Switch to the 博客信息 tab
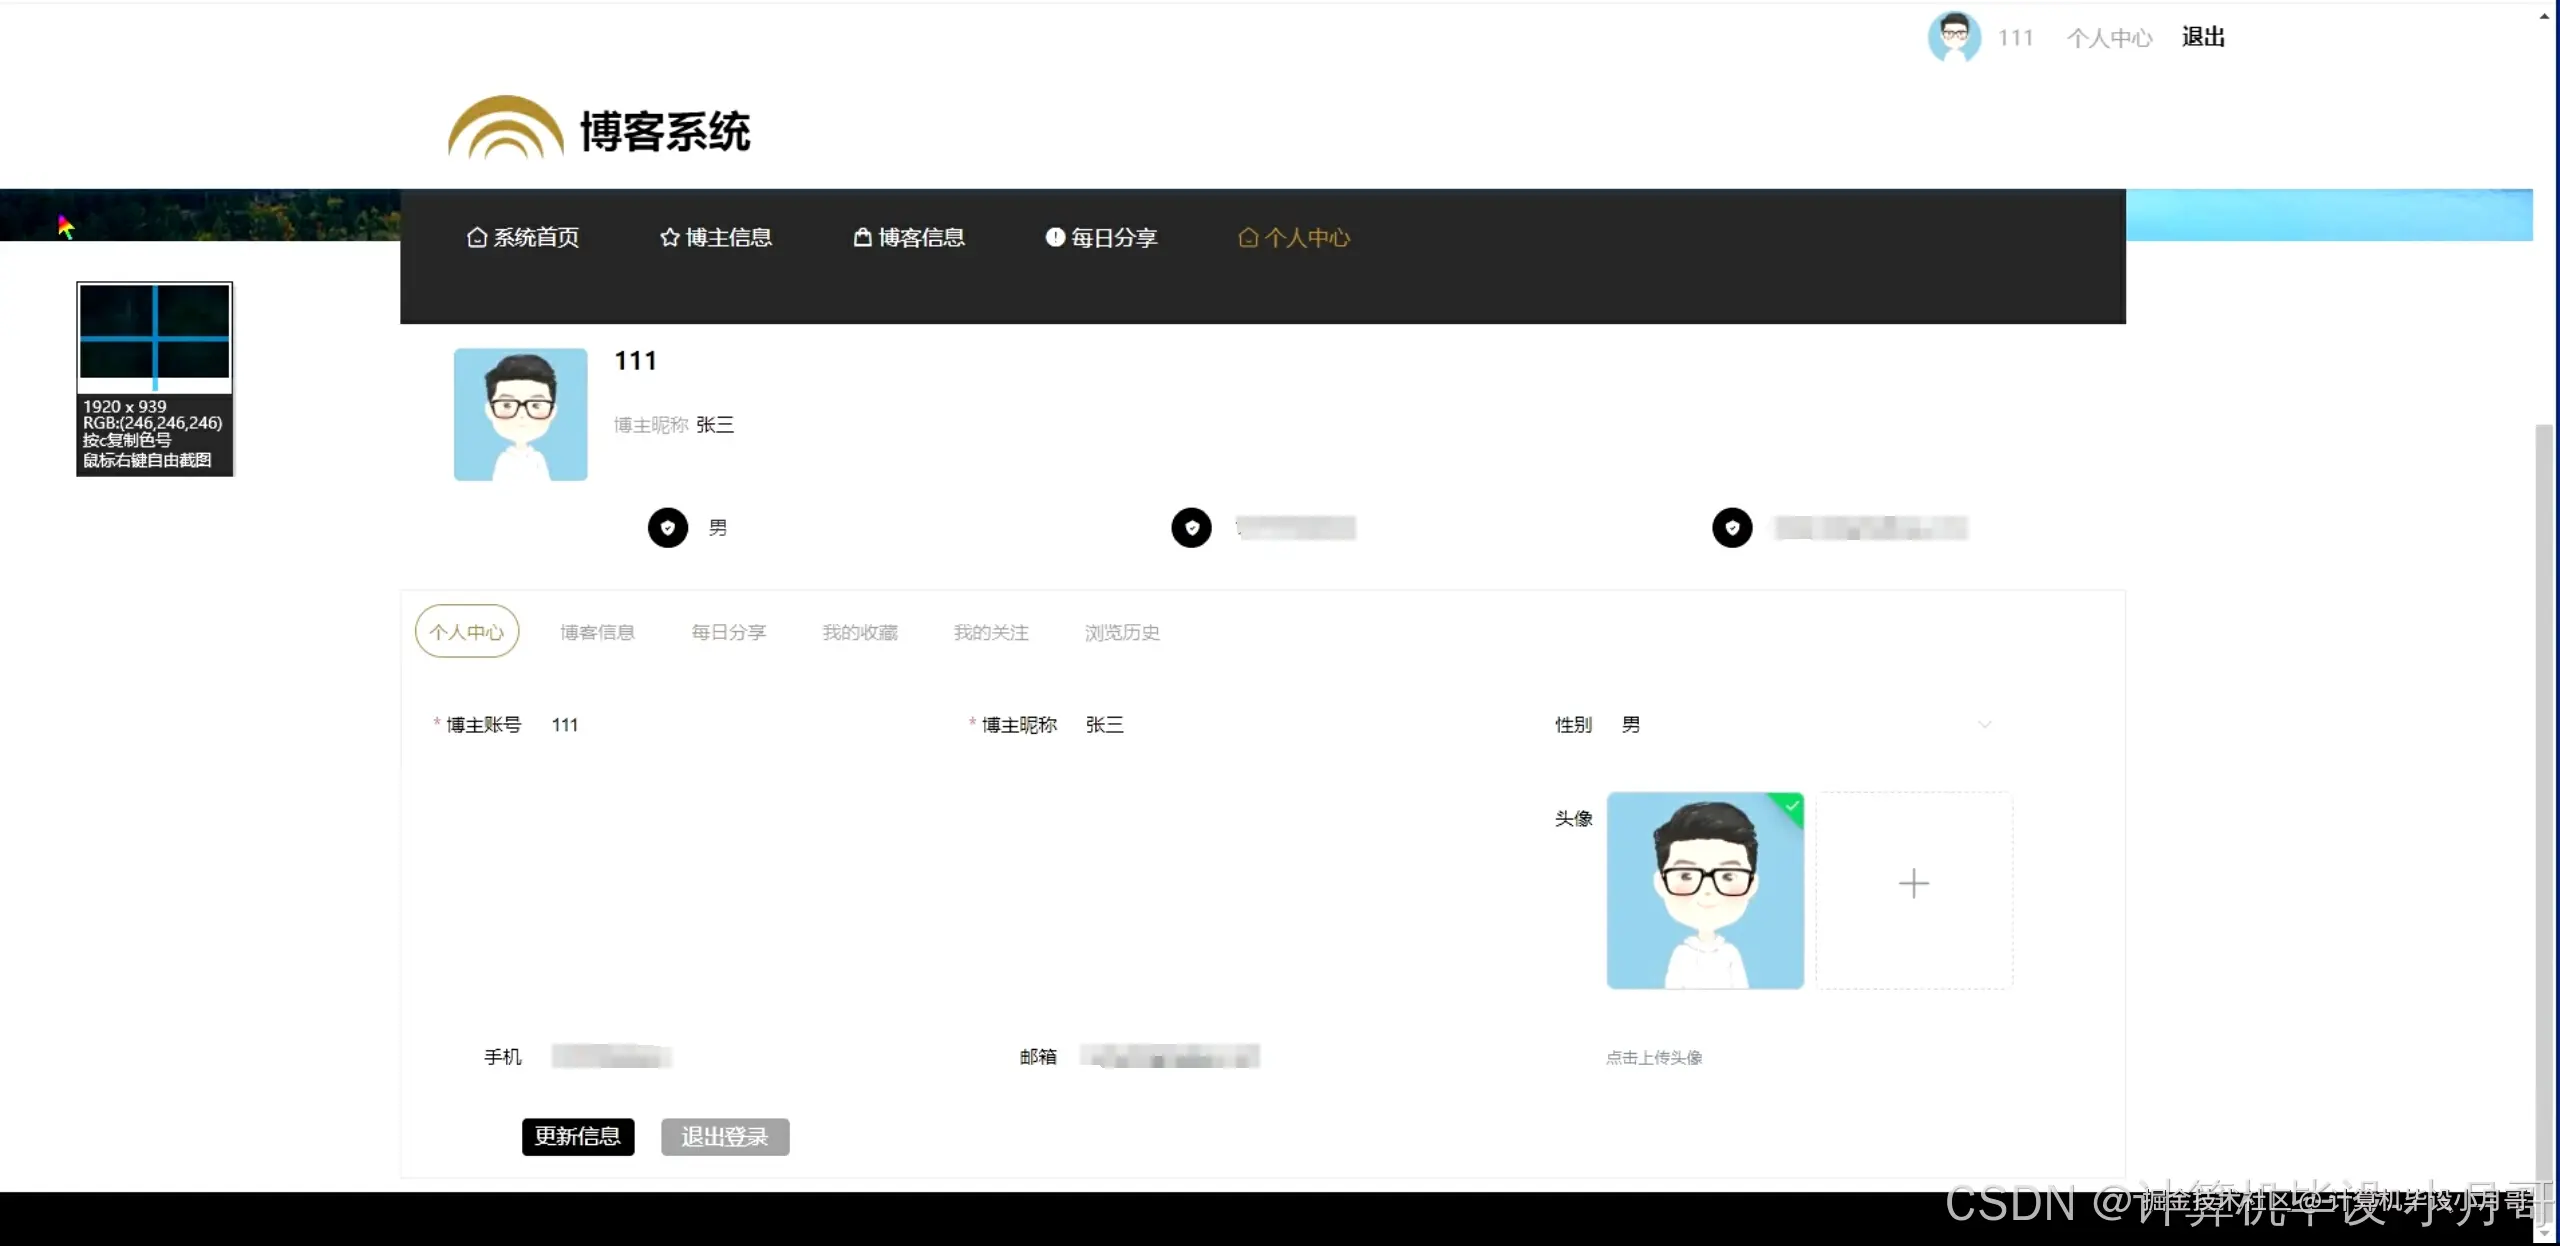 coord(597,632)
